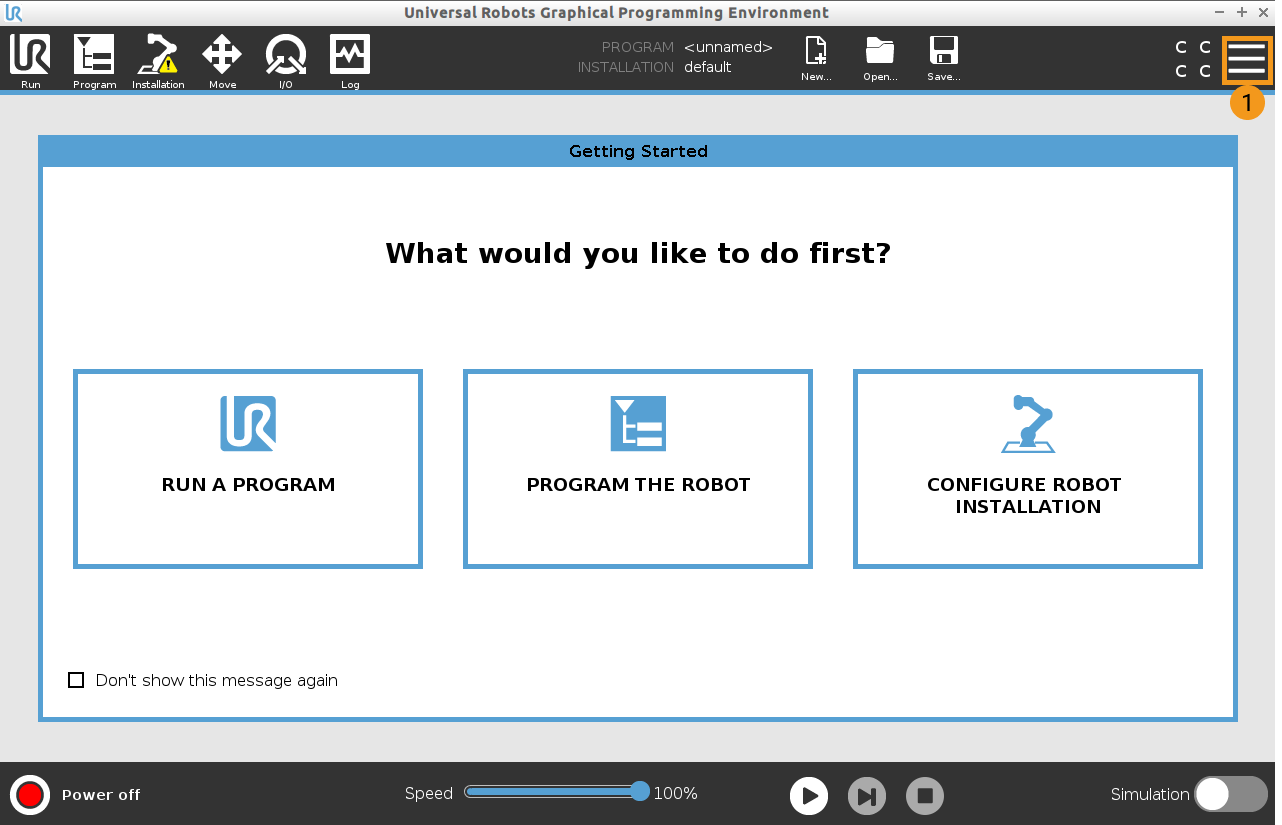Check "Don't show this message again"
The width and height of the screenshot is (1282, 825).
76,680
